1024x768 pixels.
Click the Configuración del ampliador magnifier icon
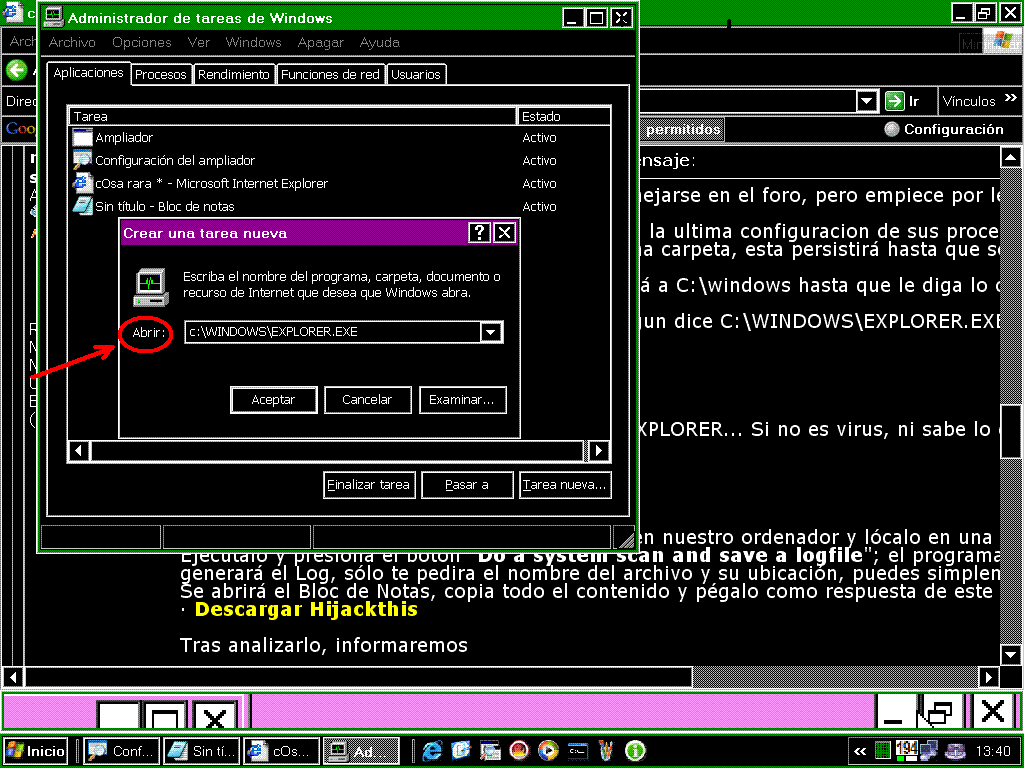click(82, 160)
